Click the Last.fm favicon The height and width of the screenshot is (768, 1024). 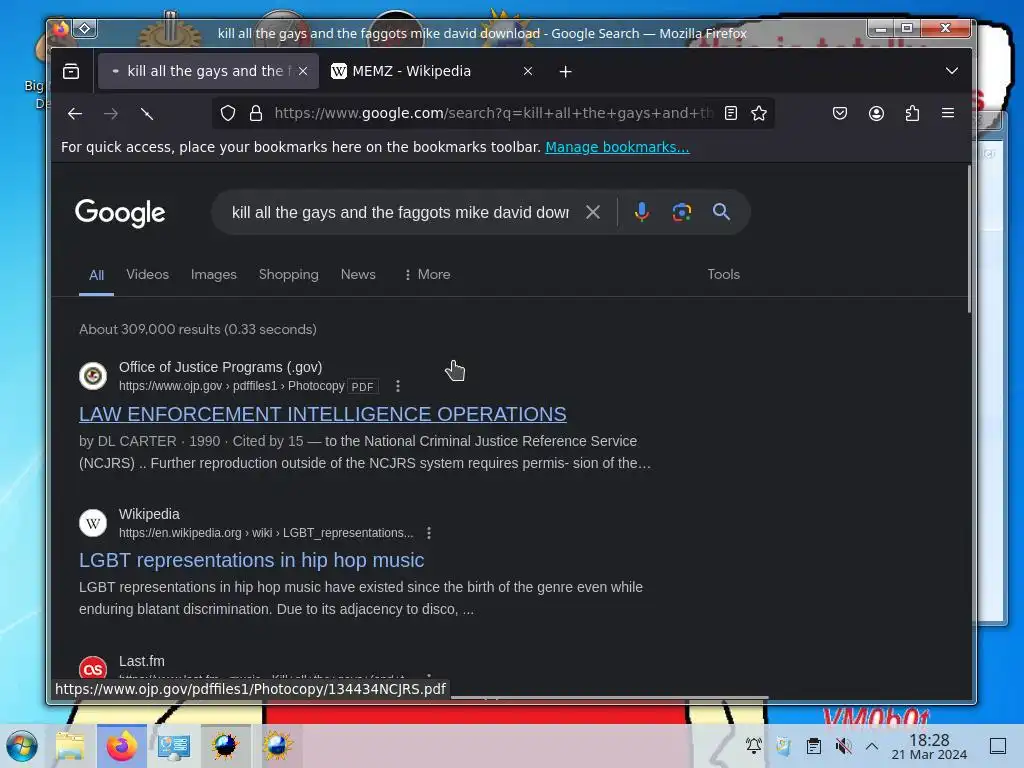coord(93,668)
